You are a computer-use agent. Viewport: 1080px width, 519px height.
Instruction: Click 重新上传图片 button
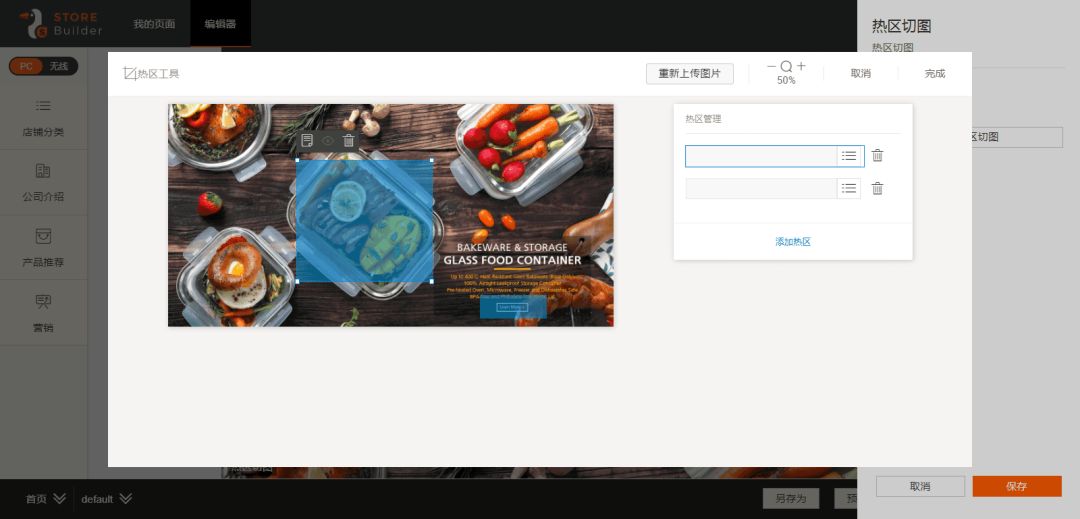click(689, 74)
